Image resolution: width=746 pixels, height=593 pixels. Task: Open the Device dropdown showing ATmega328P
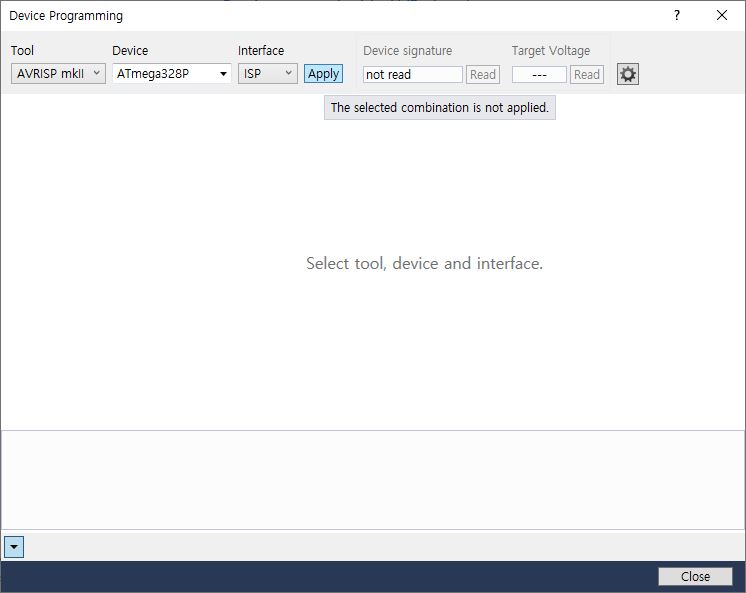point(172,74)
